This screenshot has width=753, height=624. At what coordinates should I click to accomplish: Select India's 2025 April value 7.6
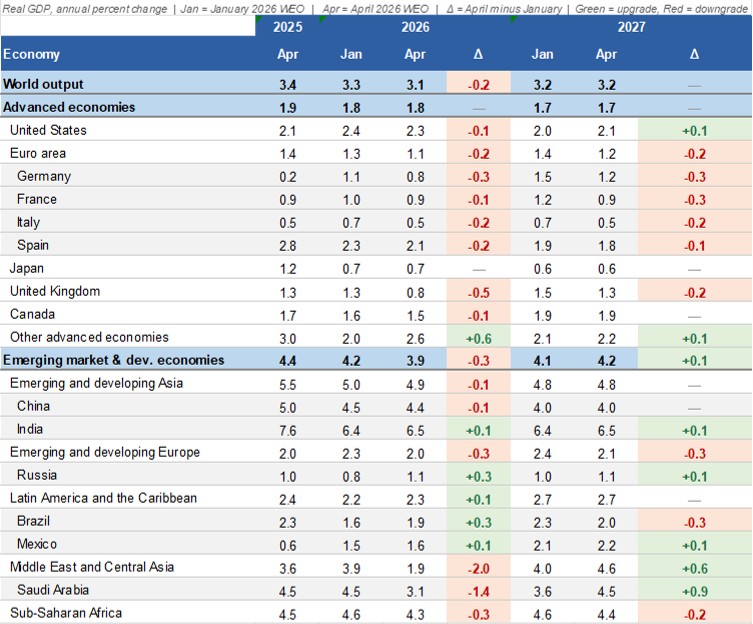coord(287,429)
